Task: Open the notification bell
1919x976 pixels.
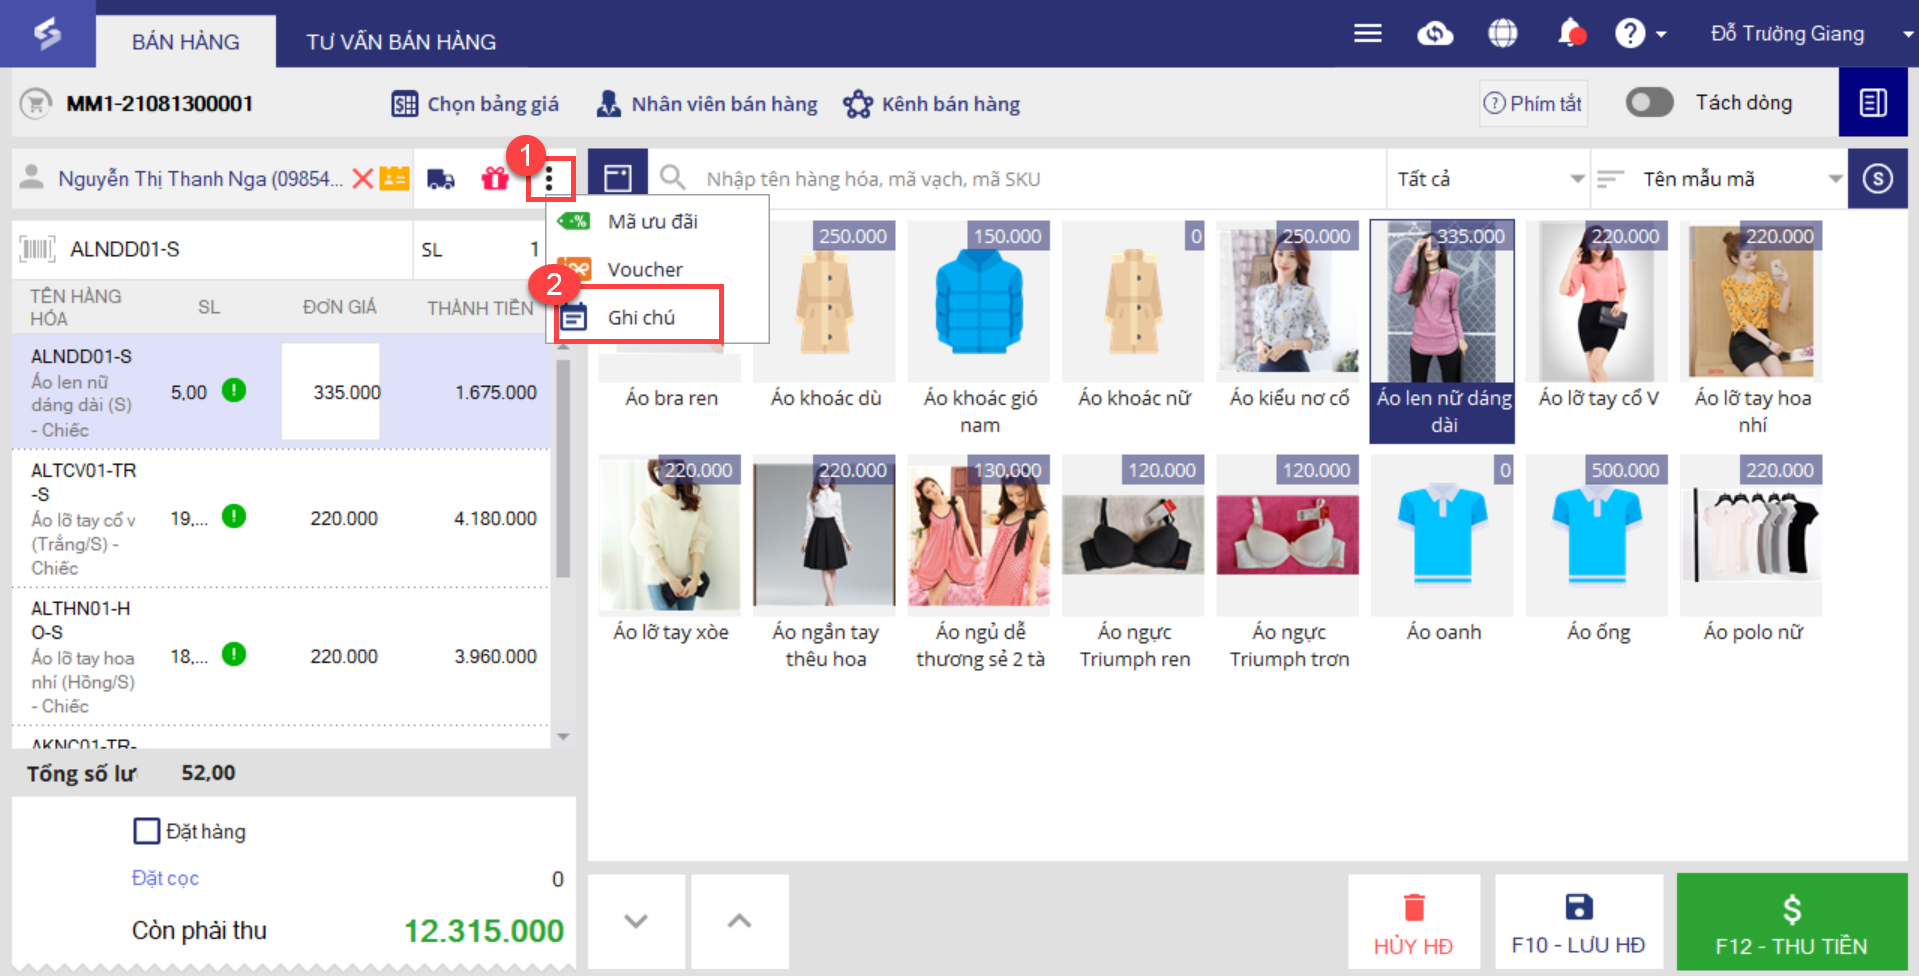Action: [x=1571, y=33]
